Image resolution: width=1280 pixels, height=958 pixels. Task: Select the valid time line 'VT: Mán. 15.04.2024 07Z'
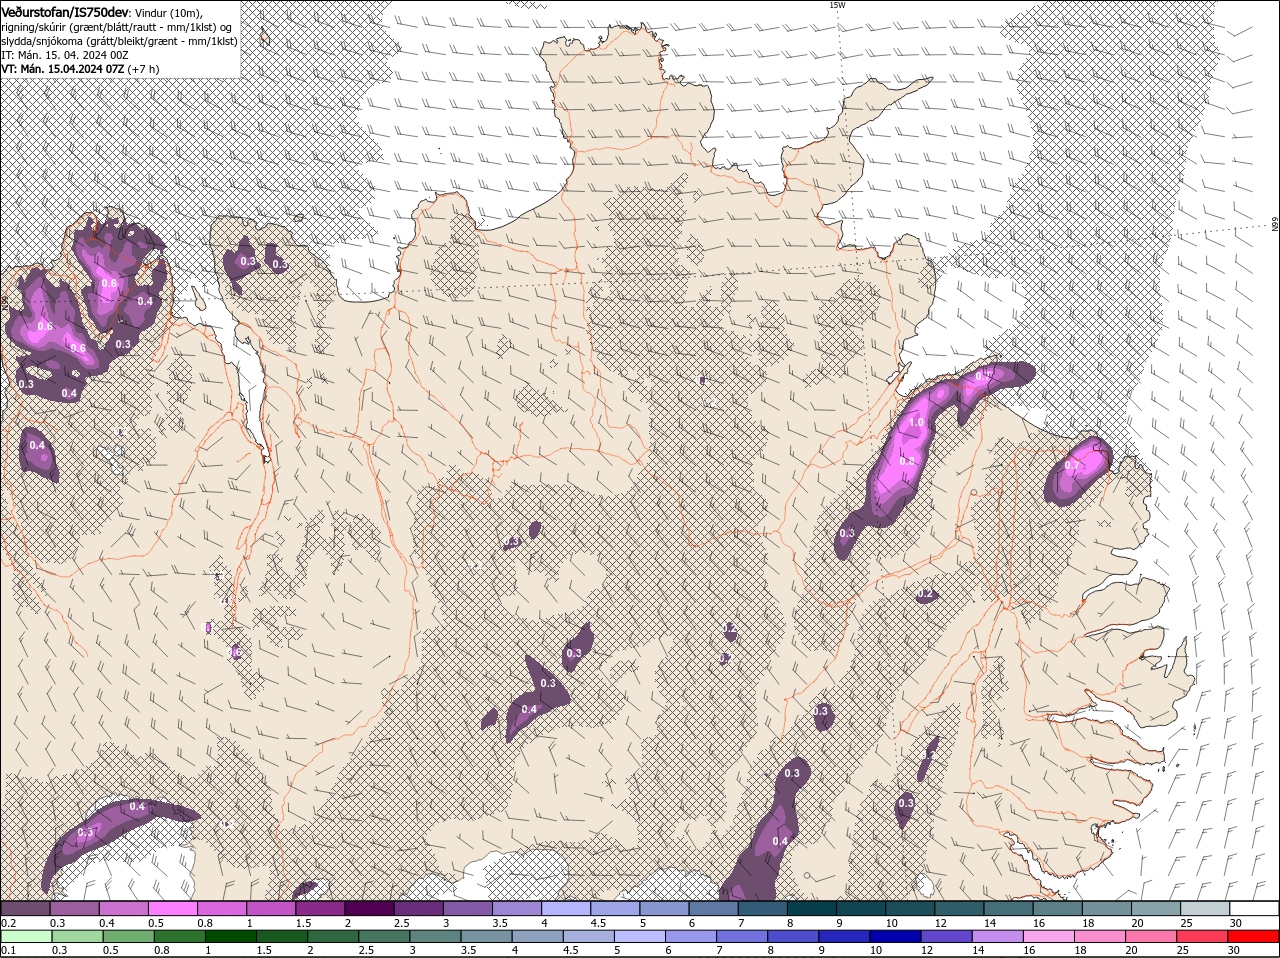click(x=63, y=69)
